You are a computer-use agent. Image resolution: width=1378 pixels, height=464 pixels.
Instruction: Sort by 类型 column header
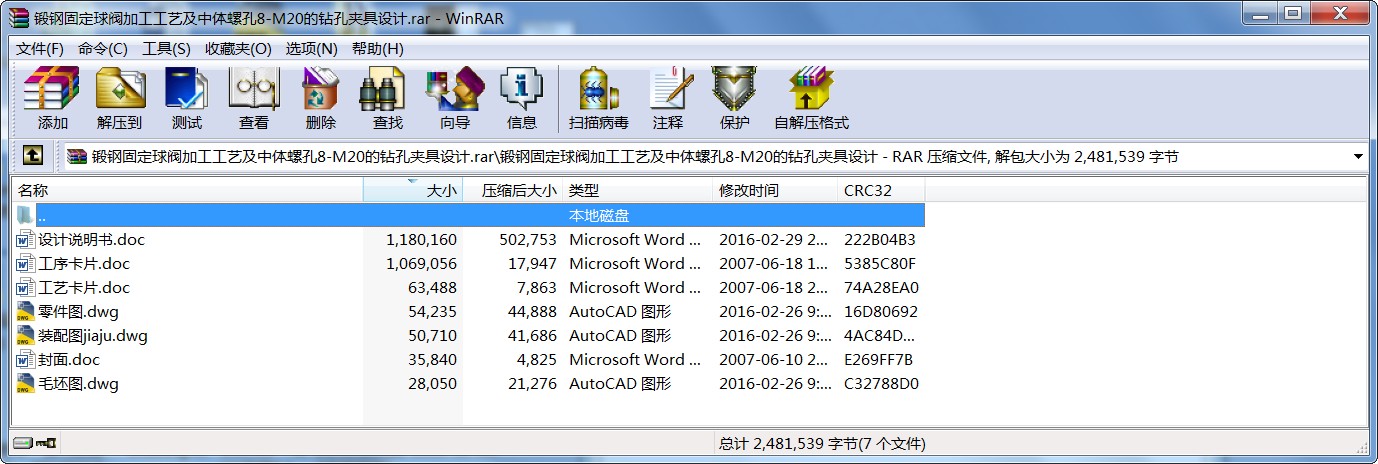(638, 190)
